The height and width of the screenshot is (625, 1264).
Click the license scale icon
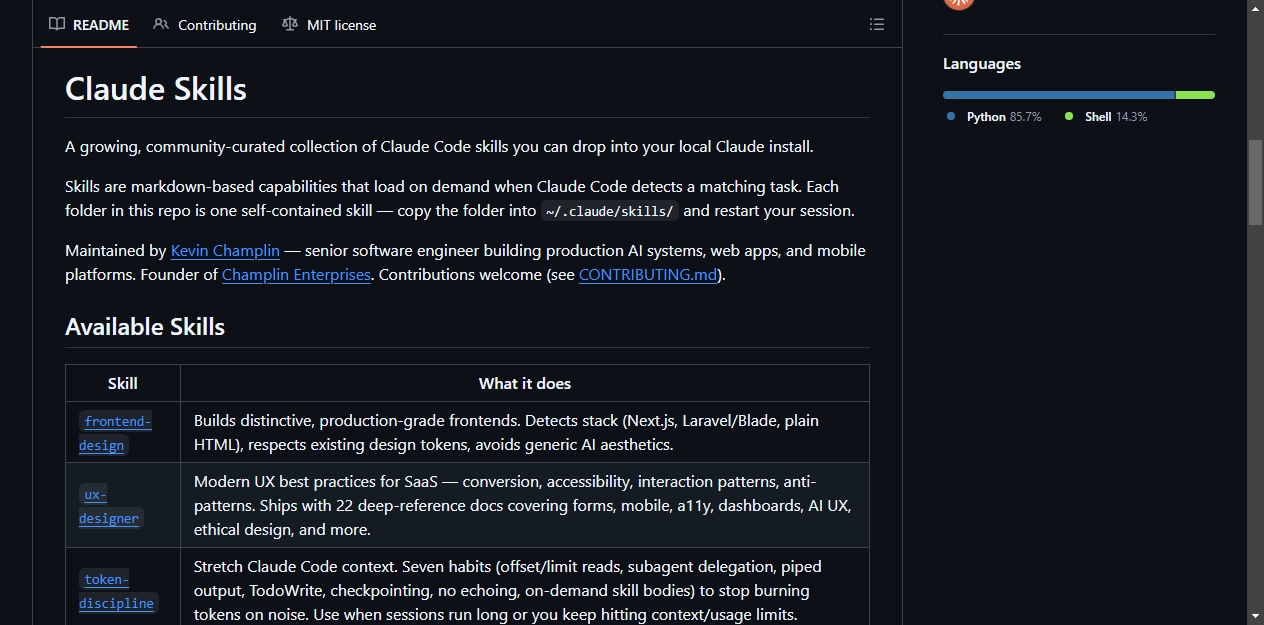coord(290,24)
